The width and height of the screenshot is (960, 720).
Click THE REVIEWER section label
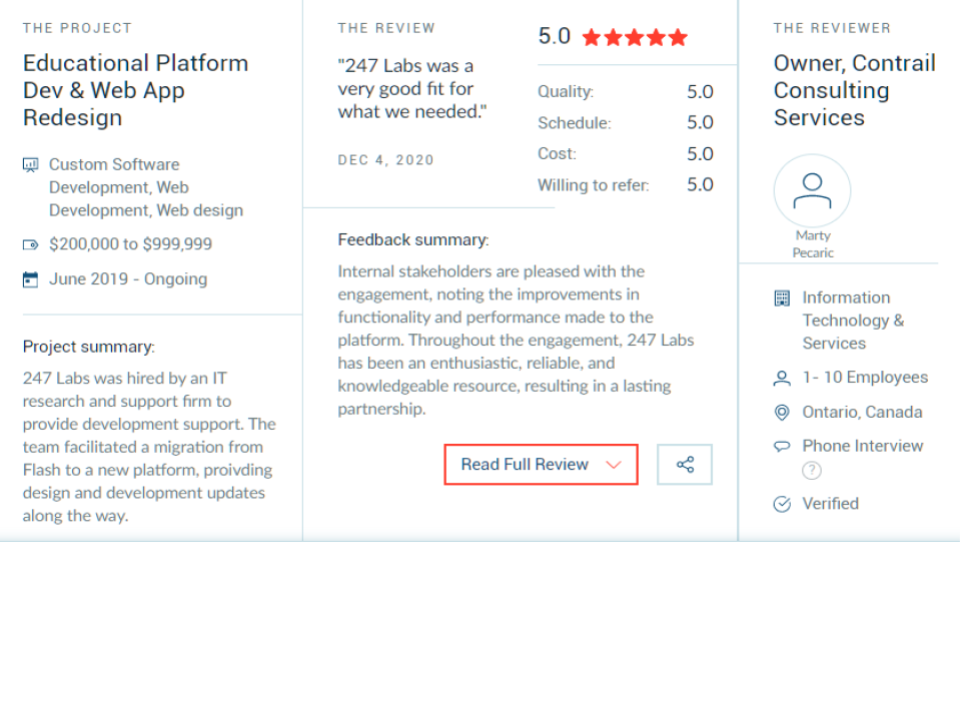832,28
